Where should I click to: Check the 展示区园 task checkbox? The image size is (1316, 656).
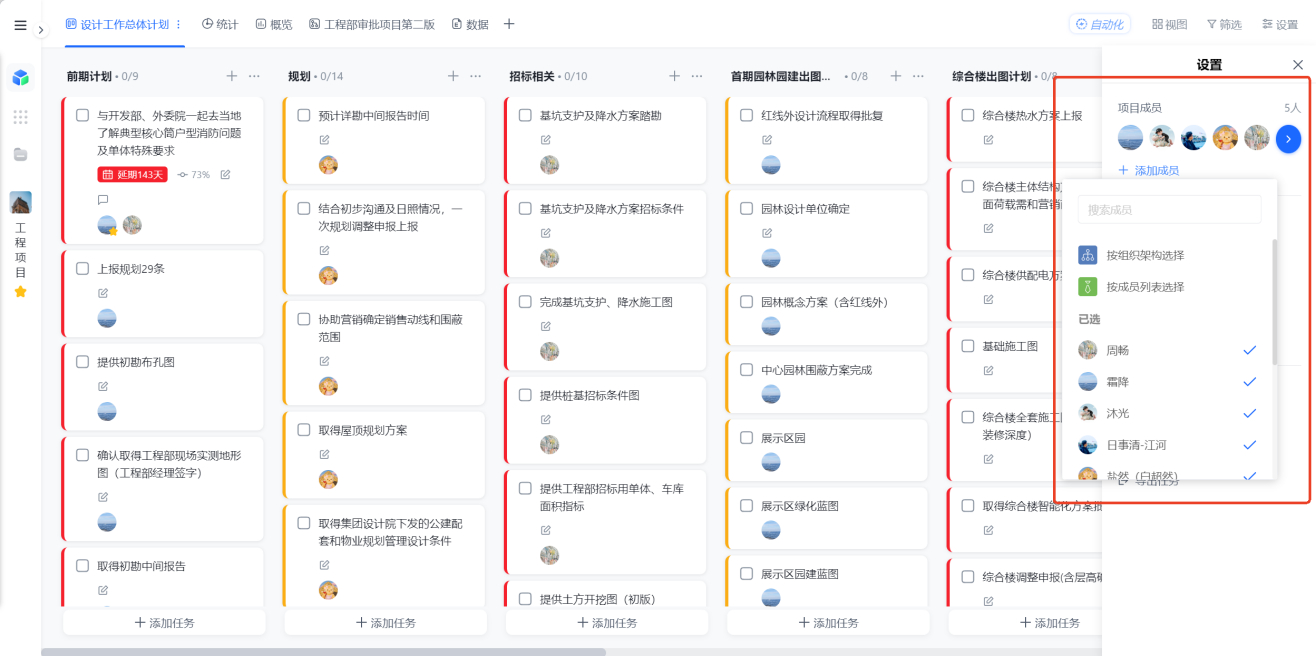pyautogui.click(x=747, y=438)
